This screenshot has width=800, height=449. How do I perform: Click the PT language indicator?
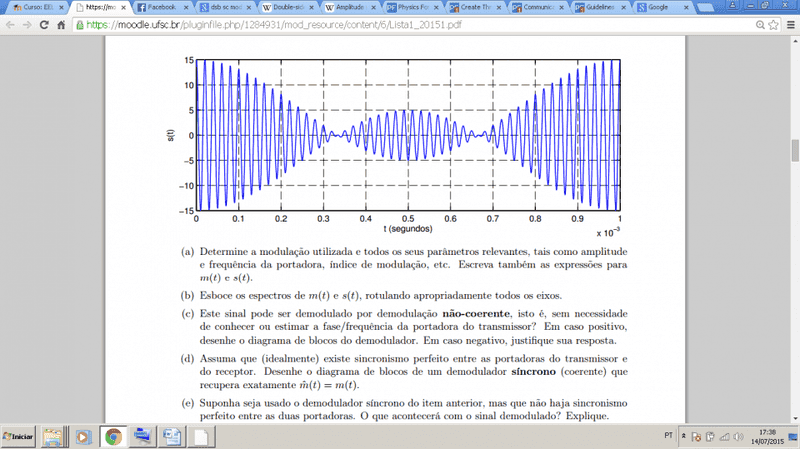[x=668, y=437]
